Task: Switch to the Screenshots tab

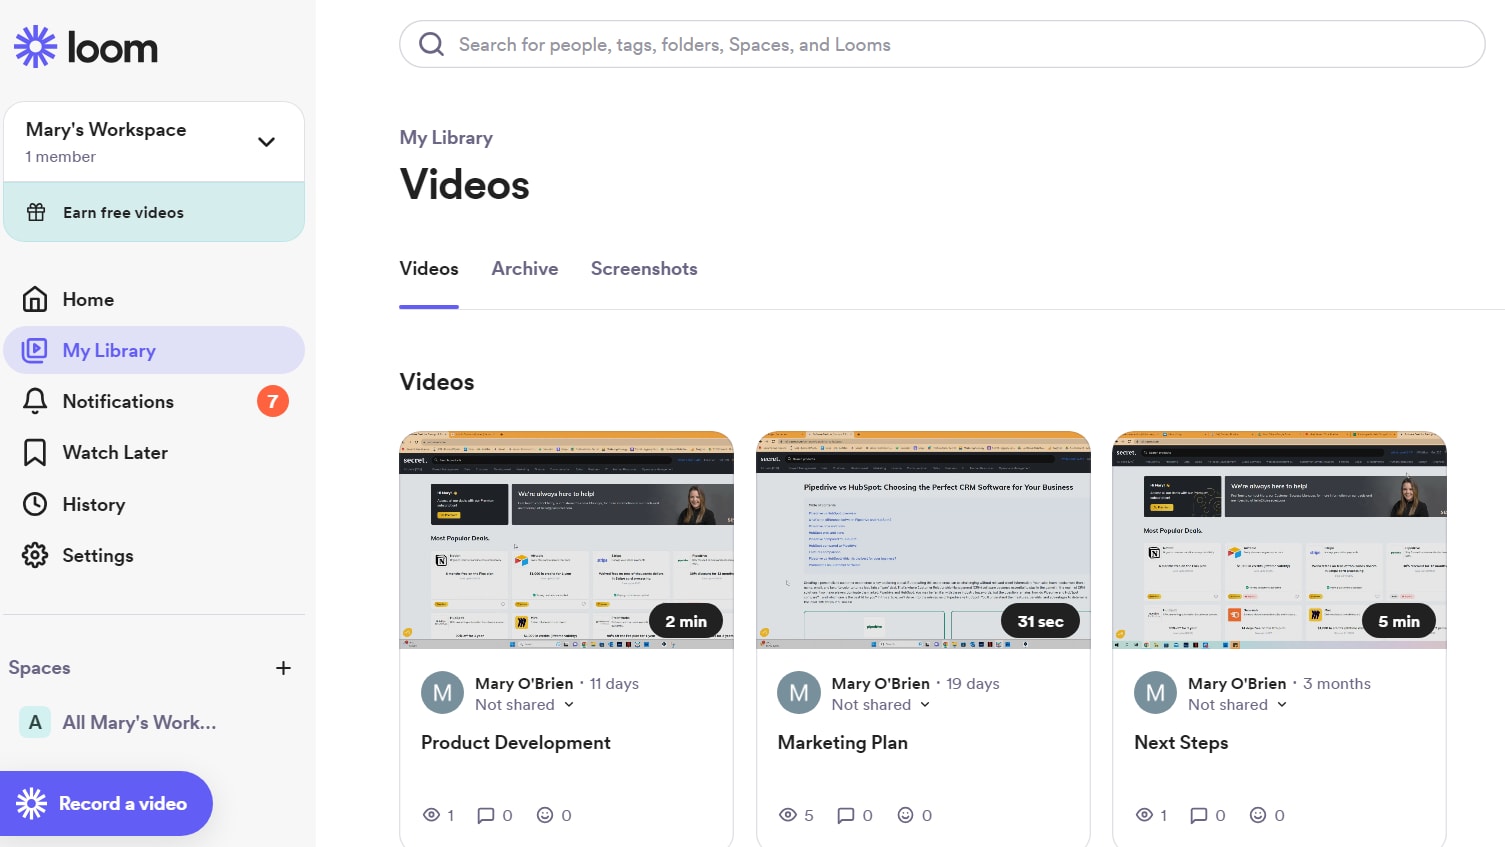Action: tap(644, 268)
